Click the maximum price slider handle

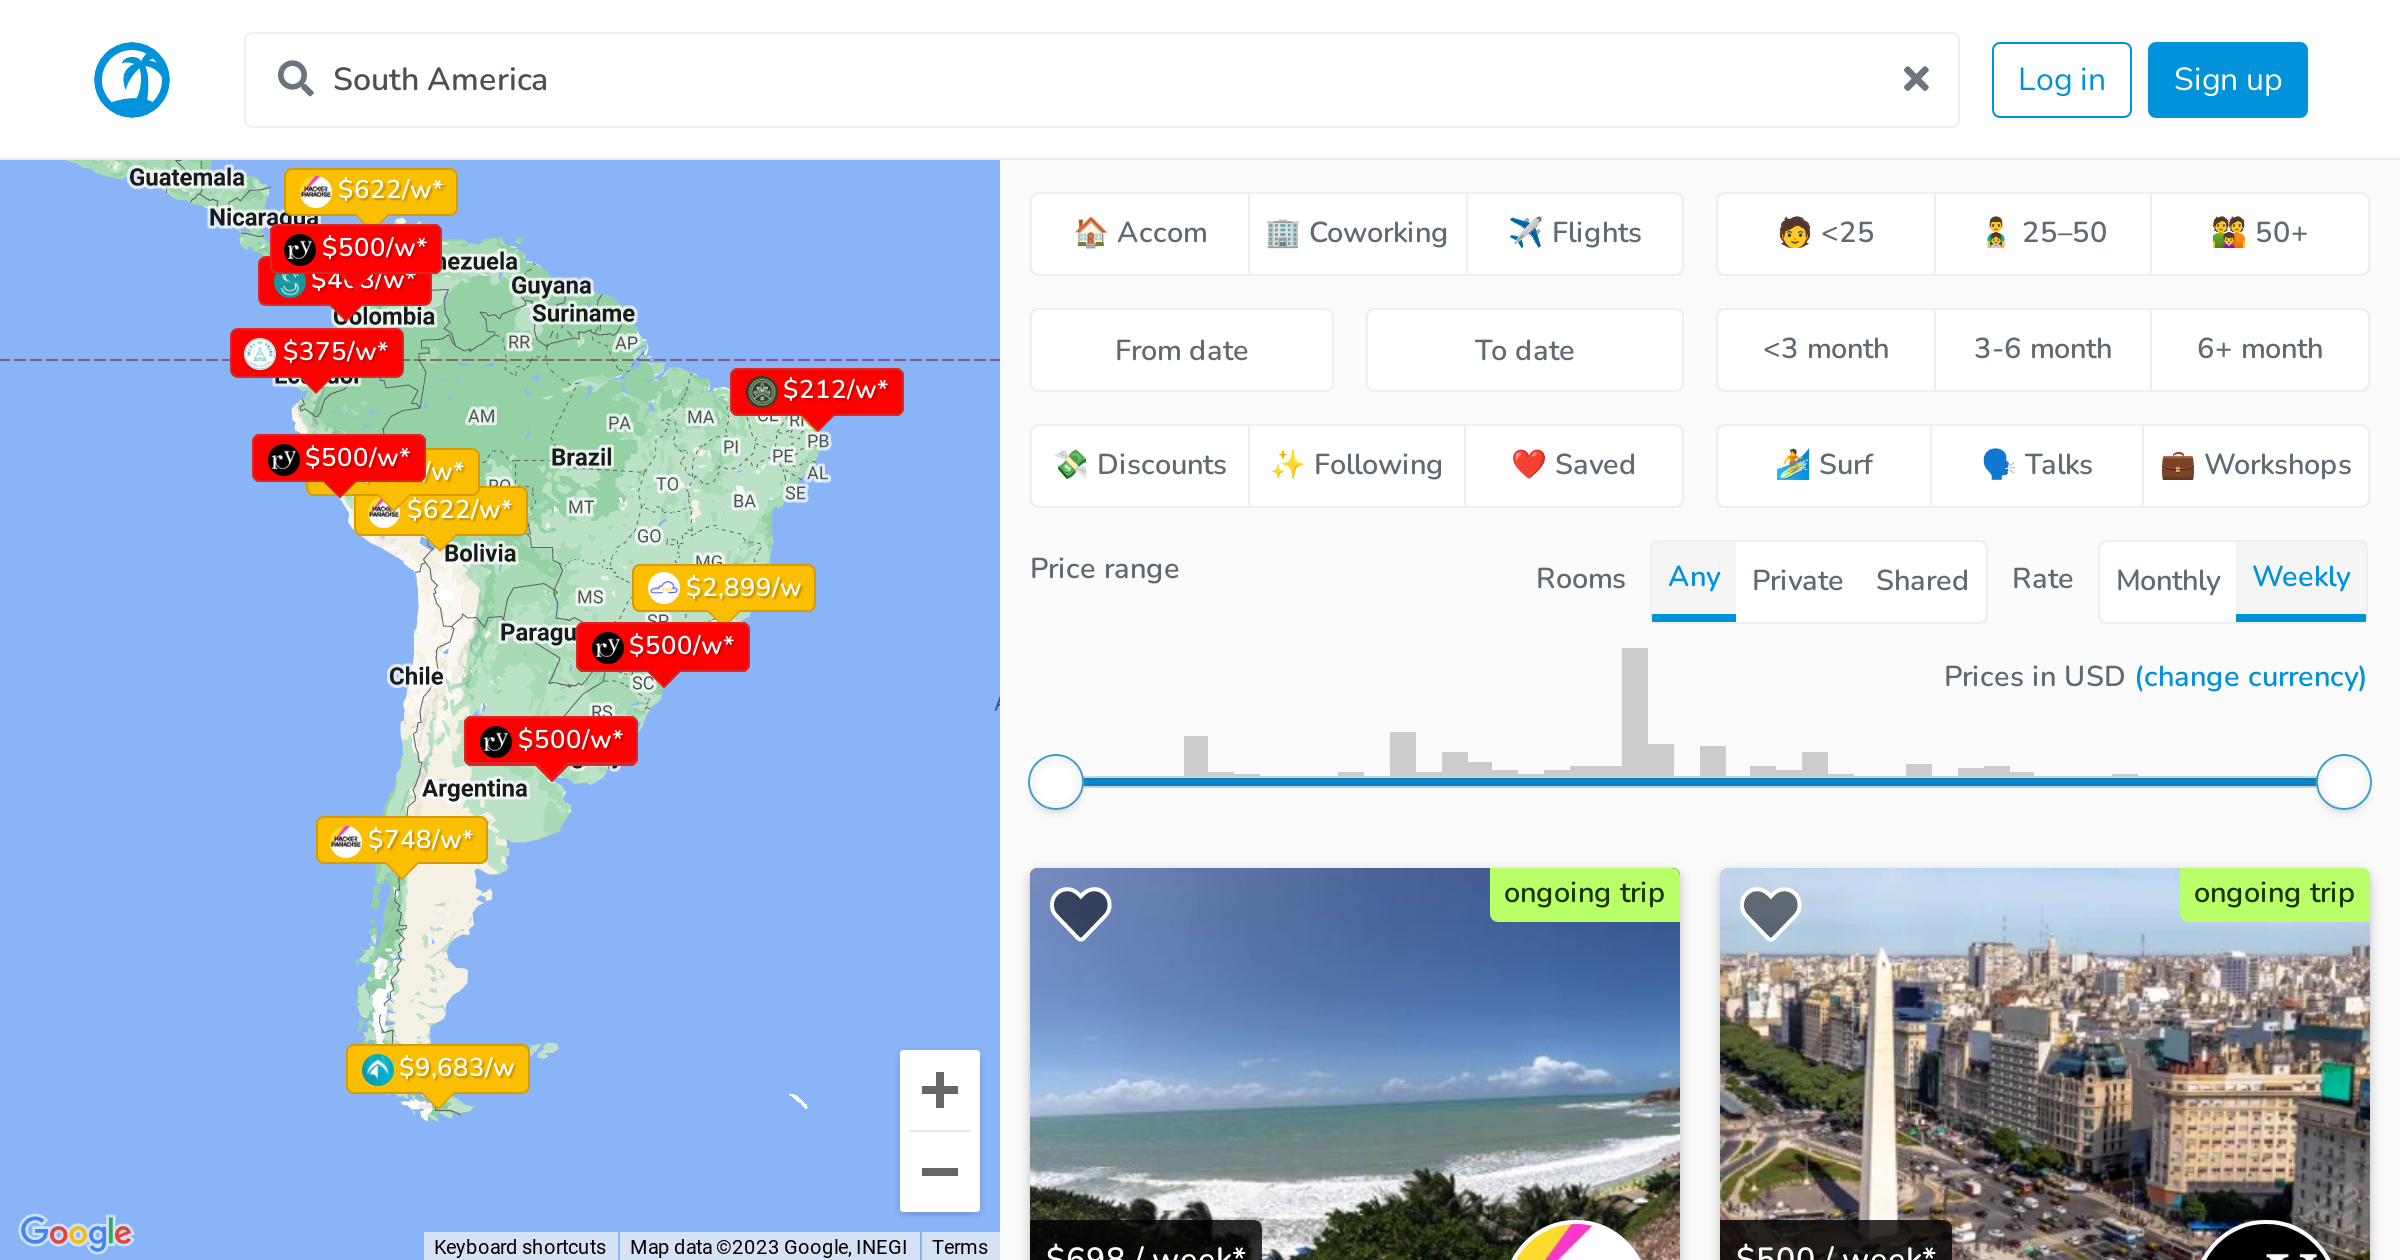[2344, 782]
